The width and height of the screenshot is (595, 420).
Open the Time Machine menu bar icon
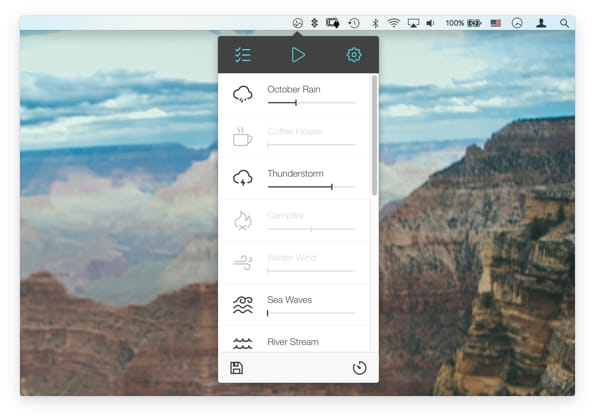point(354,23)
